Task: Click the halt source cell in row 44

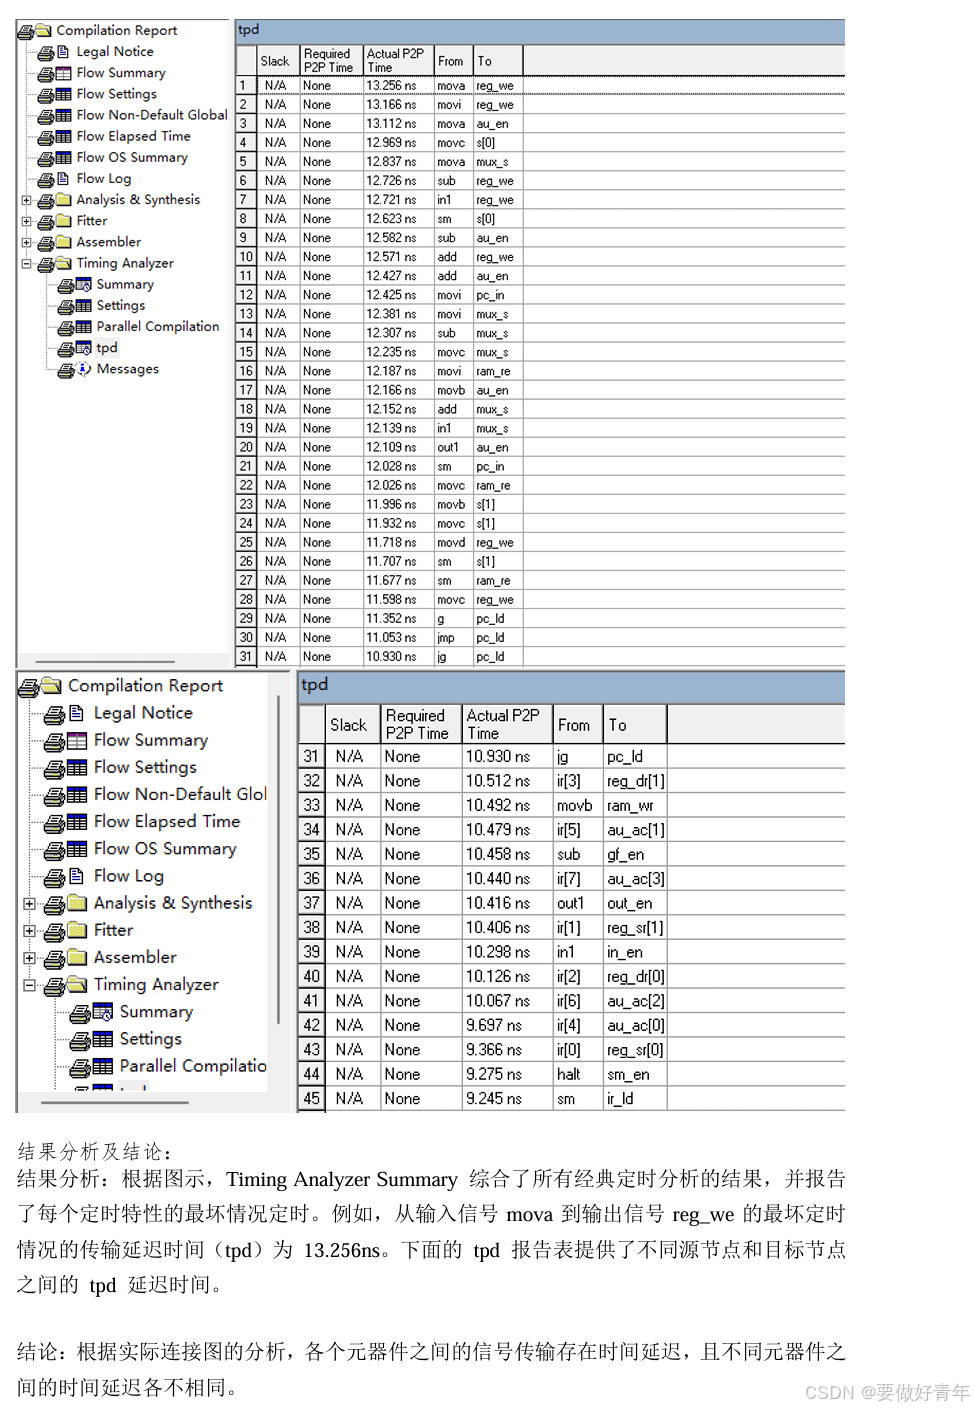Action: click(x=578, y=1074)
